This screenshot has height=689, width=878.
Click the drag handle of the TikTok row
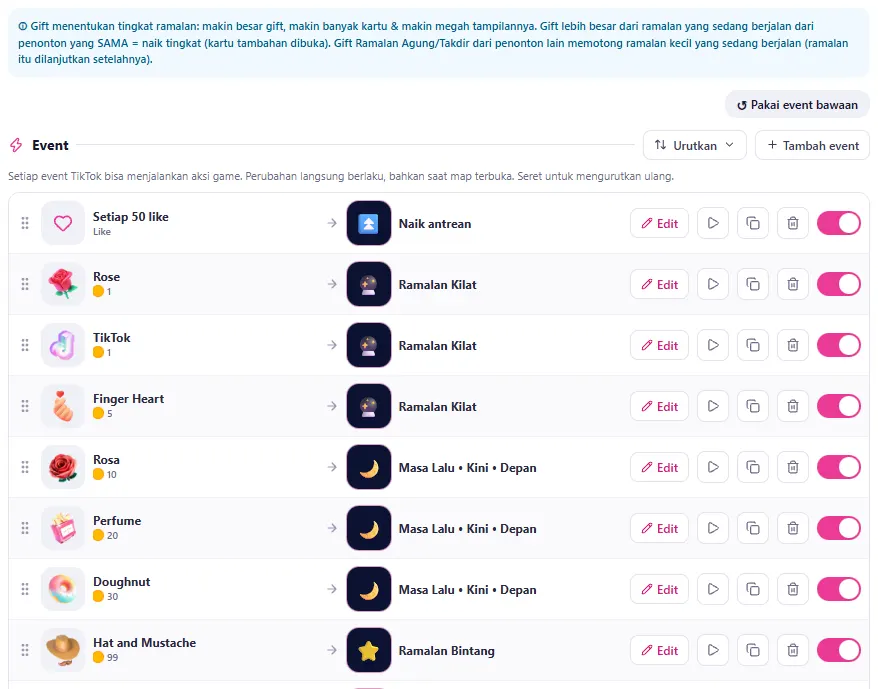(25, 345)
